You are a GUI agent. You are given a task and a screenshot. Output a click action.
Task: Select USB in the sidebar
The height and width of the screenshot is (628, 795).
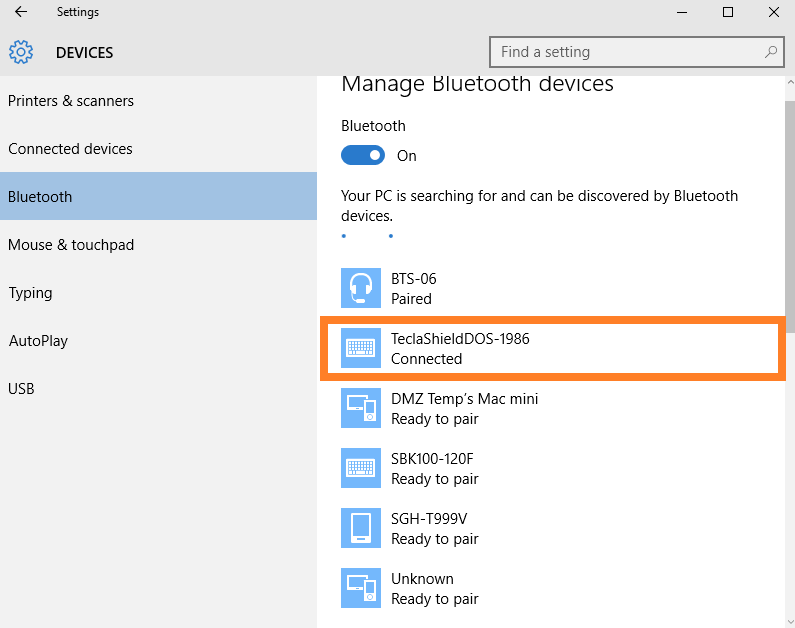tap(22, 389)
